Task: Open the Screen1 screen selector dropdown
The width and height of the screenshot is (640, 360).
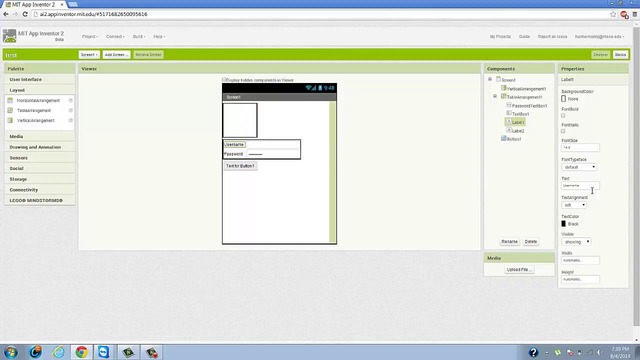Action: coord(89,55)
